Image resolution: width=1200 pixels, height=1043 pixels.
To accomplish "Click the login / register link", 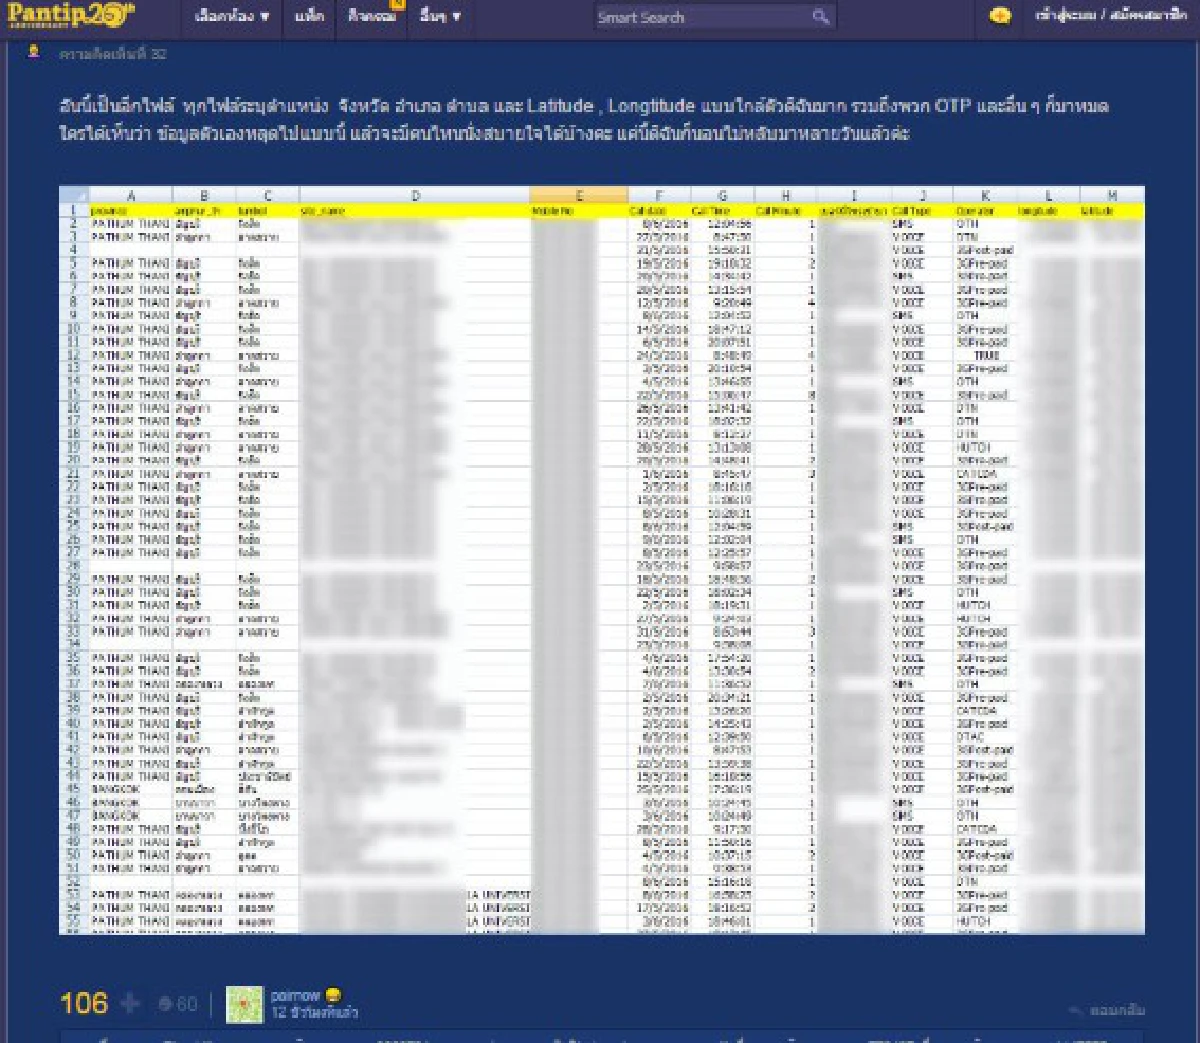I will coord(1110,16).
